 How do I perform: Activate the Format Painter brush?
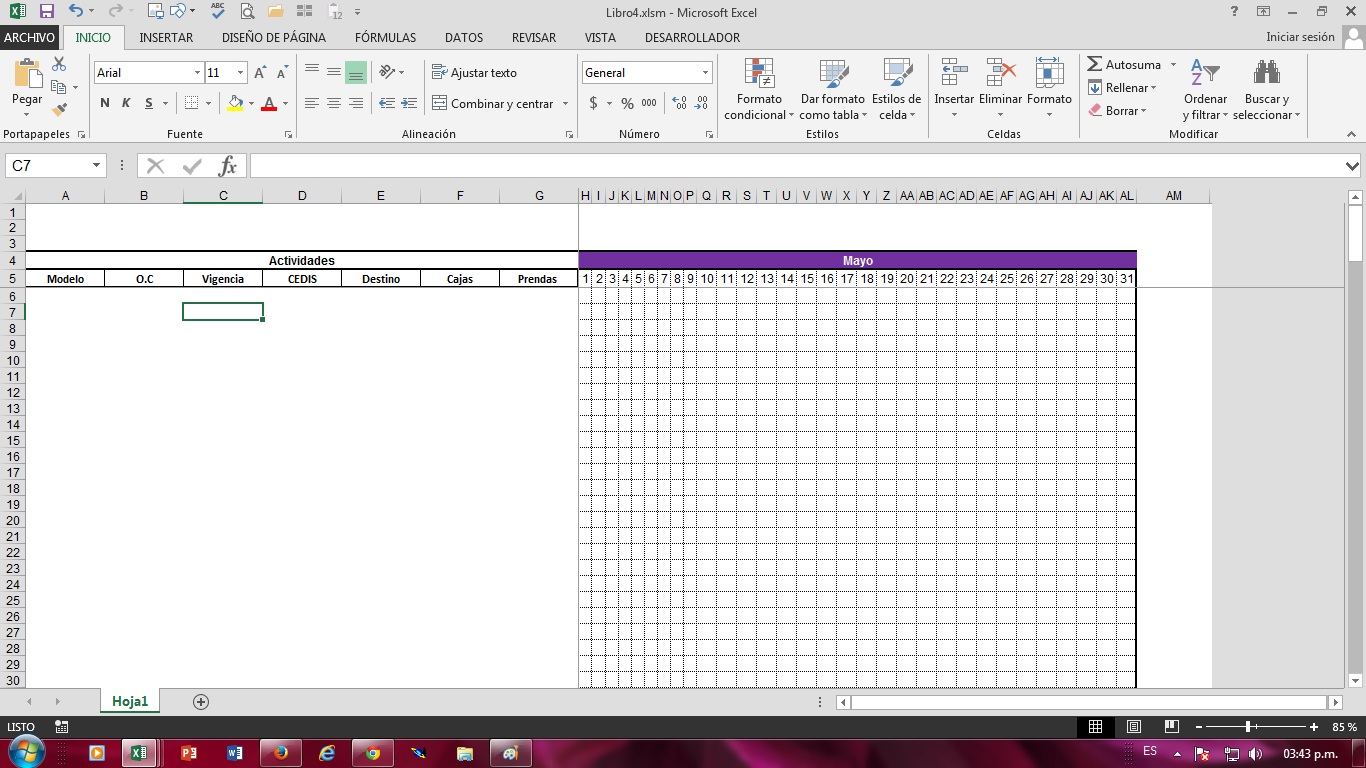click(x=59, y=110)
